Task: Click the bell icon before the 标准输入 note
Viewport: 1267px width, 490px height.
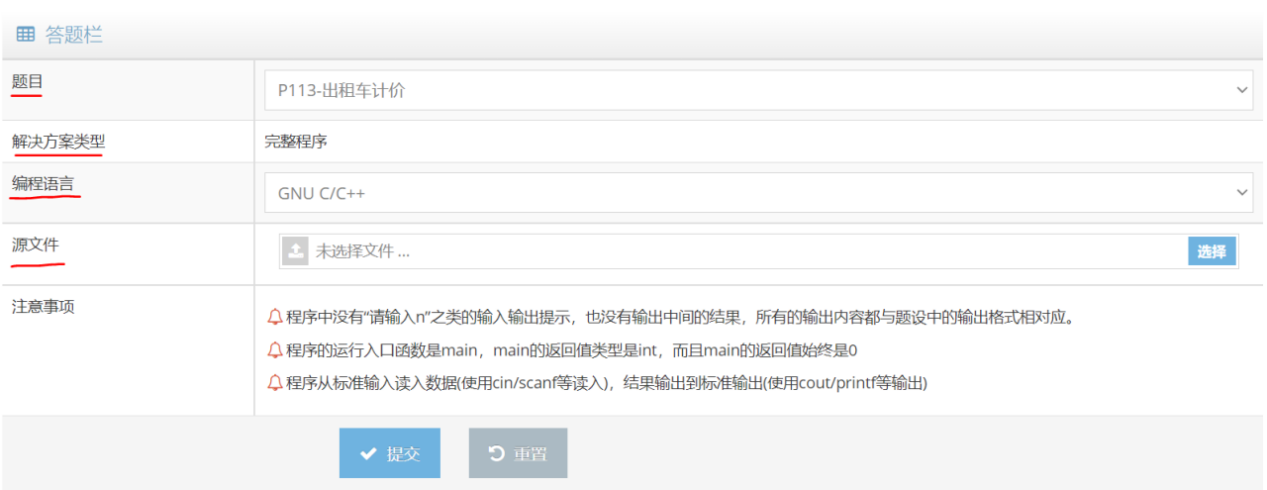Action: point(275,382)
